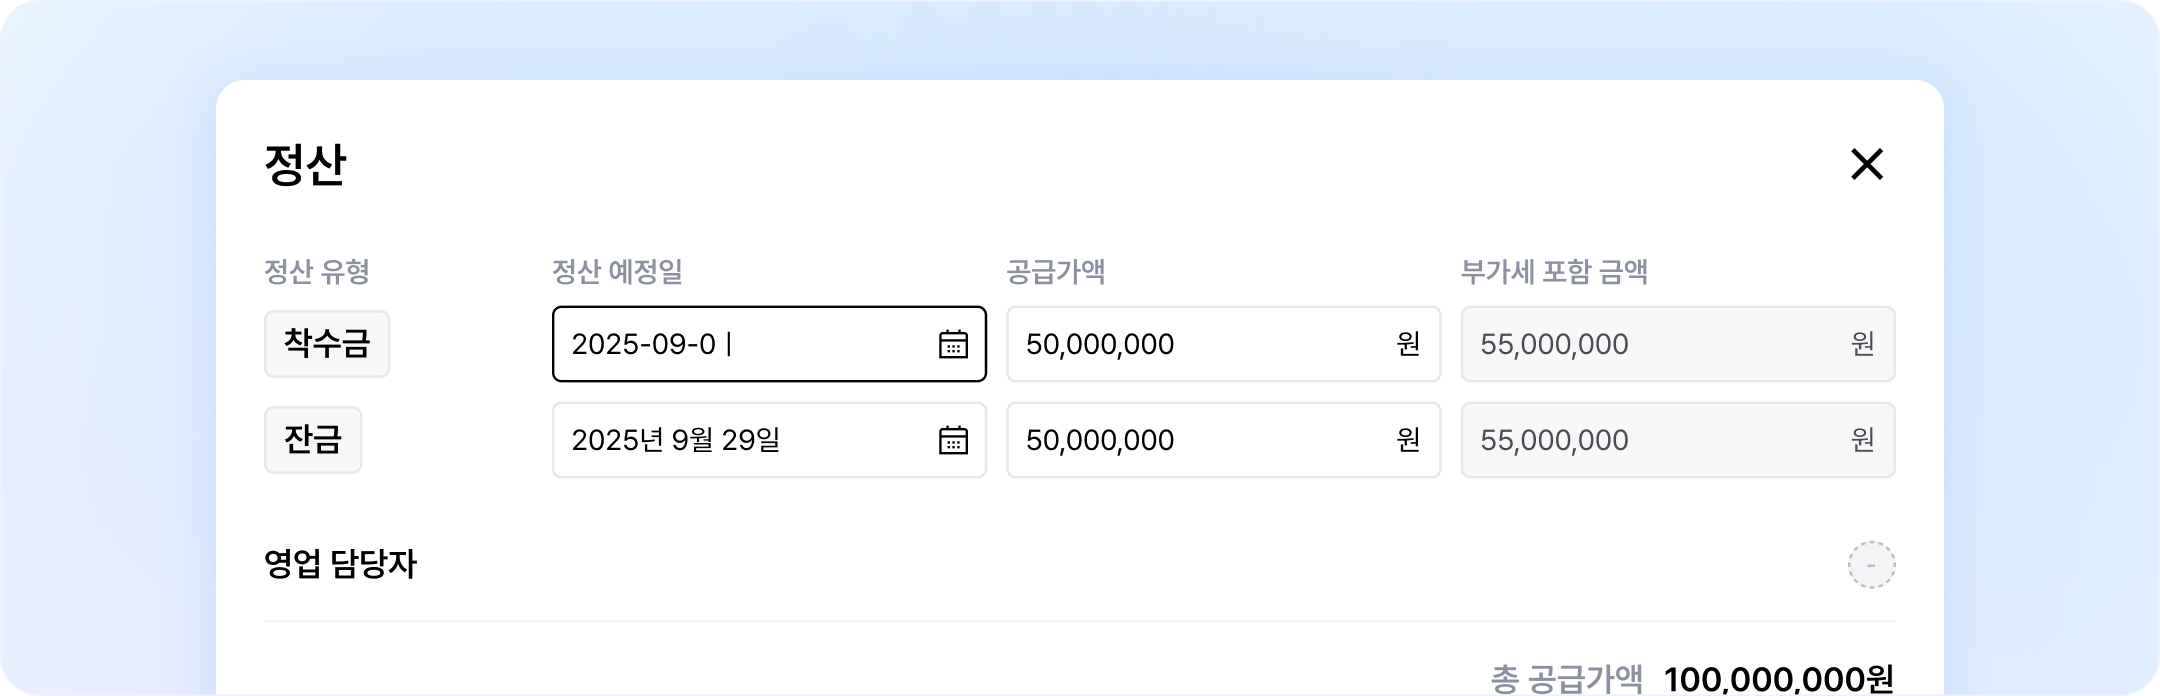Open calendar picker for 잔금 date
The width and height of the screenshot is (2160, 696).
[x=952, y=440]
